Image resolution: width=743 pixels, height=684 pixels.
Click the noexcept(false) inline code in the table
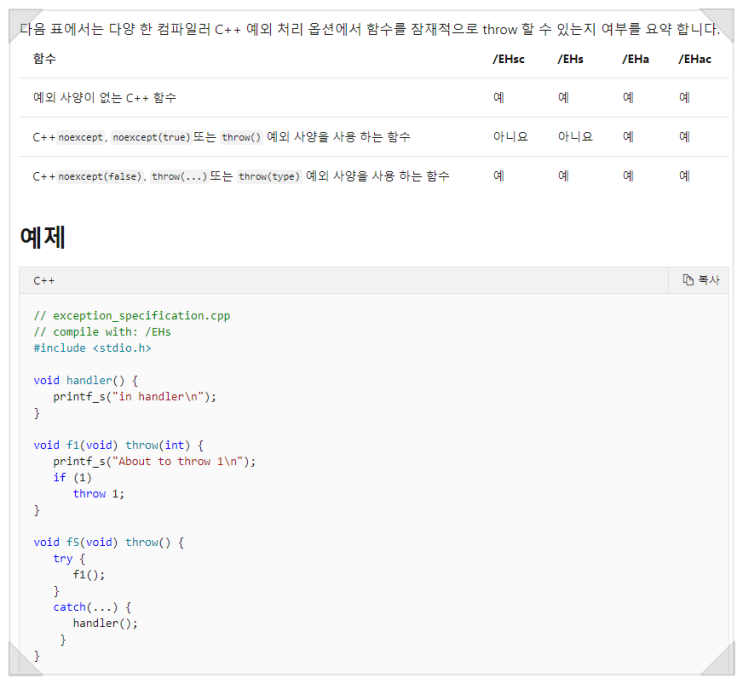coord(100,177)
